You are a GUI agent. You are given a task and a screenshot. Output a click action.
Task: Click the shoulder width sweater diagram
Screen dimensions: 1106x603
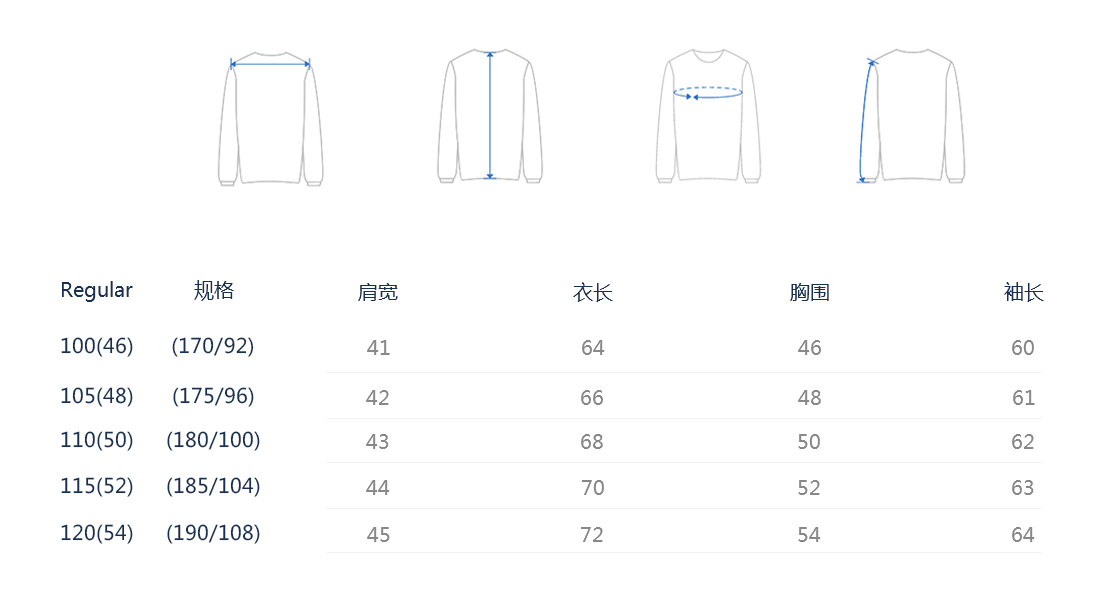pyautogui.click(x=270, y=118)
